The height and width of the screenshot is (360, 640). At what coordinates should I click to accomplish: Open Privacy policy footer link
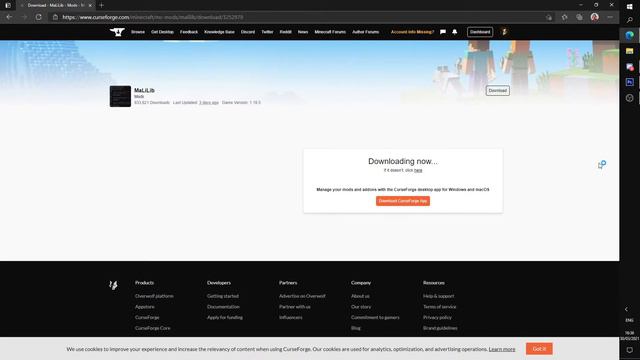(437, 317)
